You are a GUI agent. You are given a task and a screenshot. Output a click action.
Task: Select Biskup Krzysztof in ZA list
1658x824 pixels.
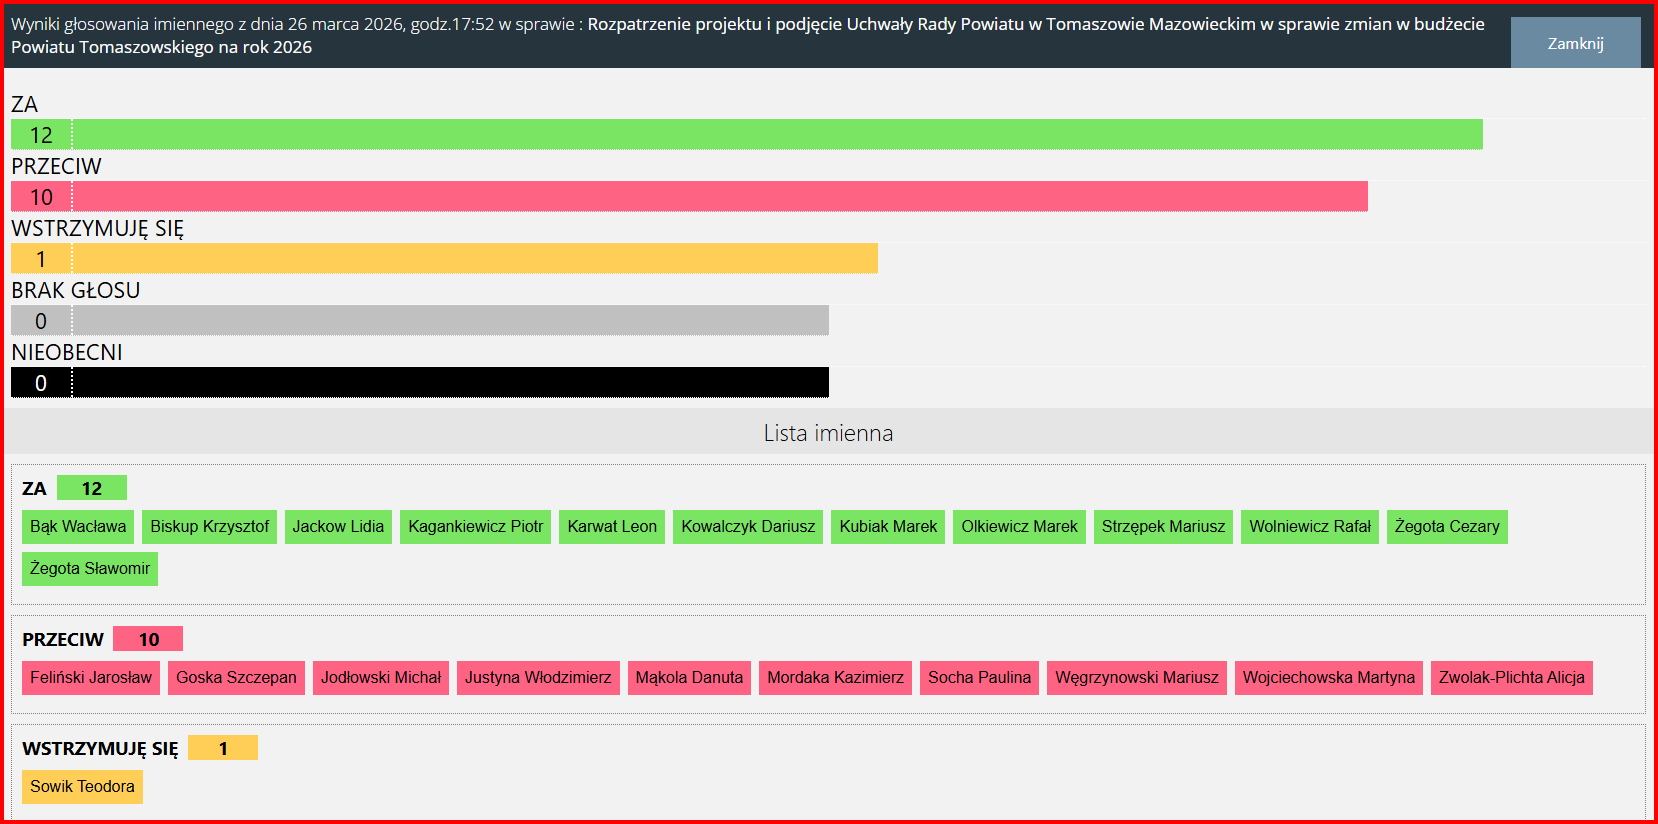210,527
